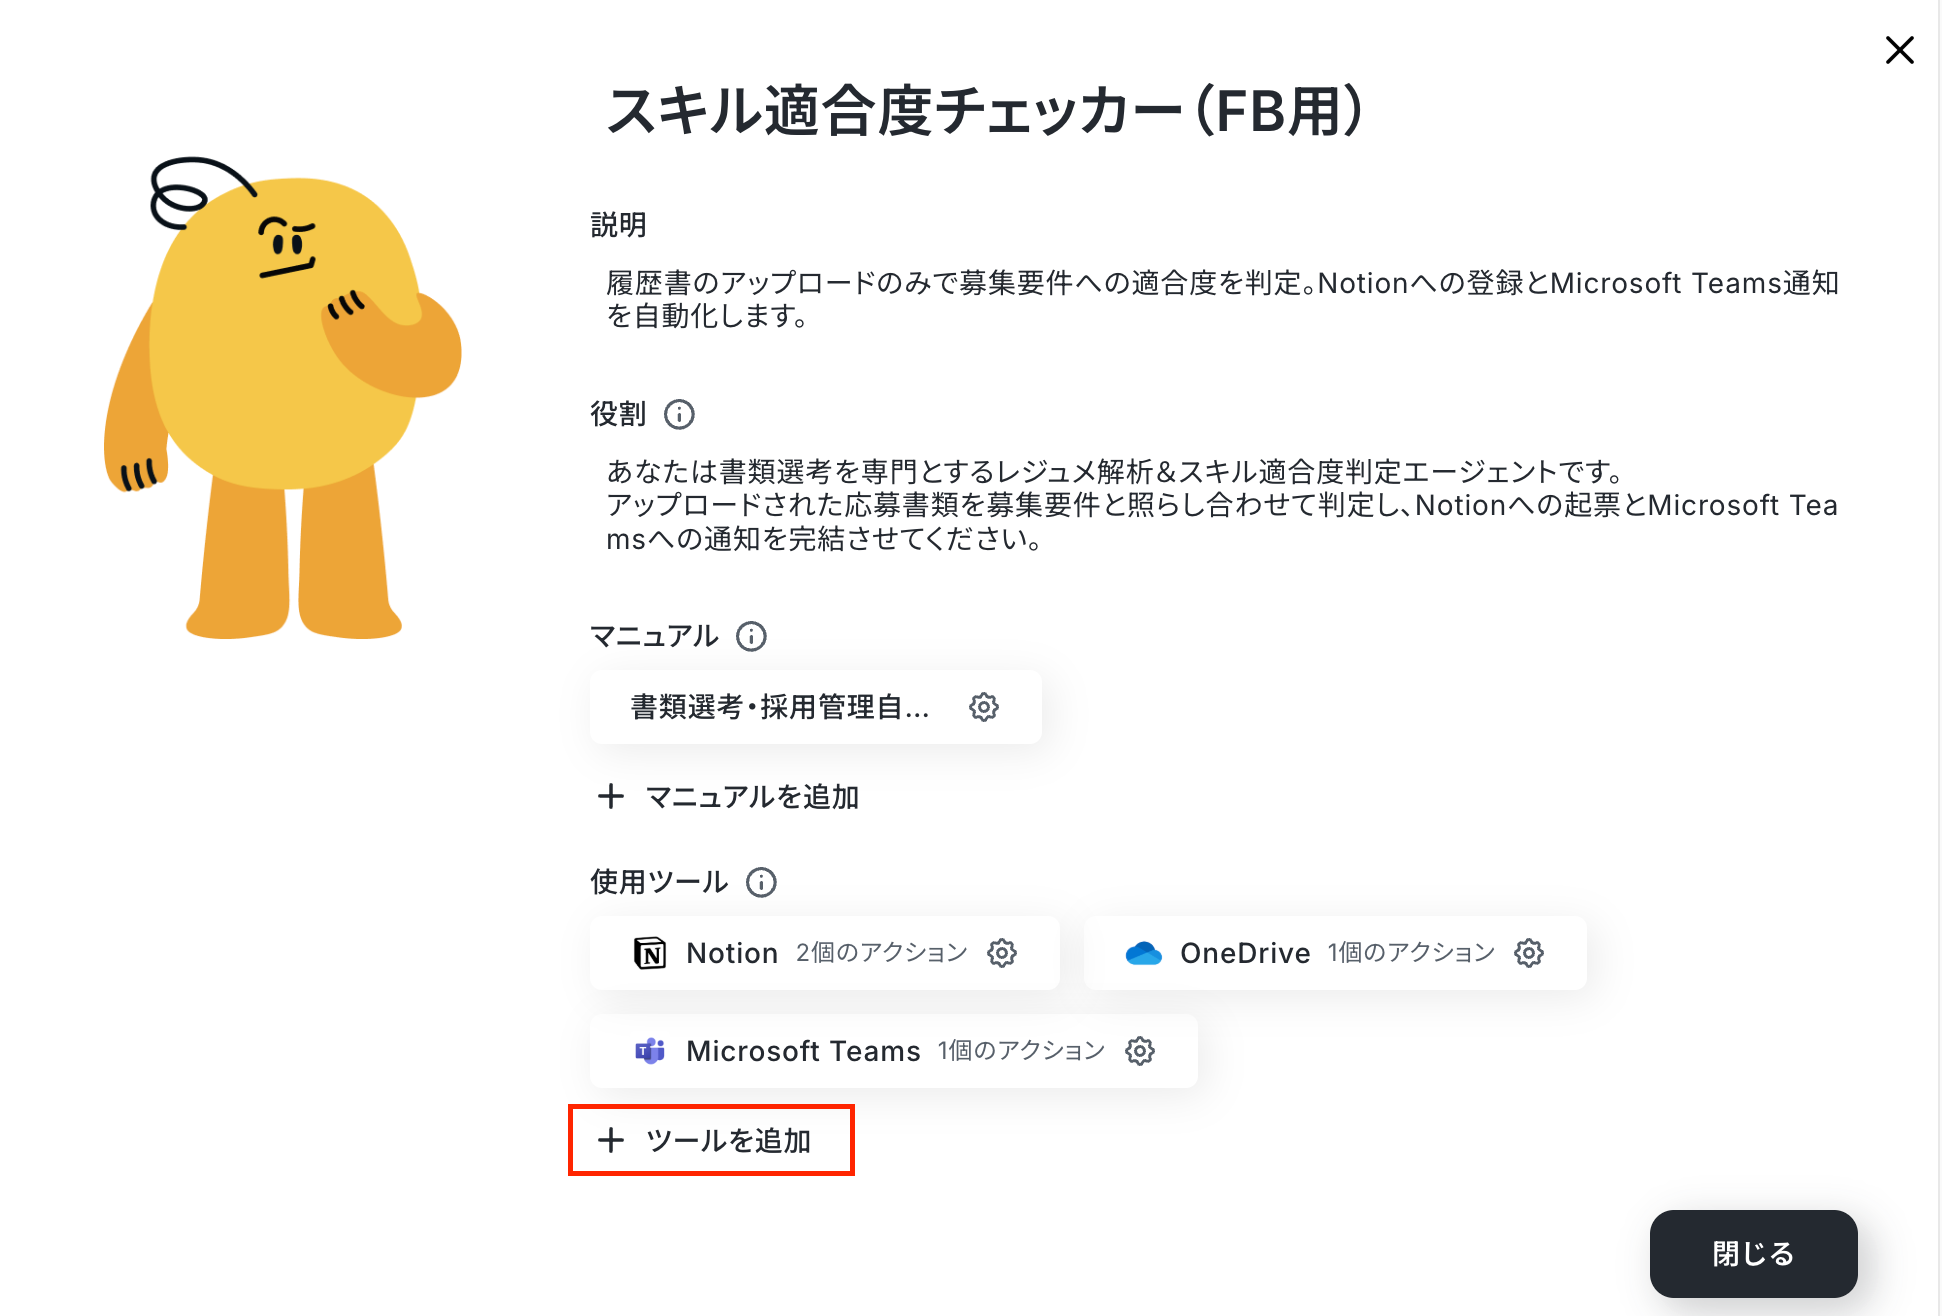
Task: Click the Notion logo icon
Action: (650, 953)
